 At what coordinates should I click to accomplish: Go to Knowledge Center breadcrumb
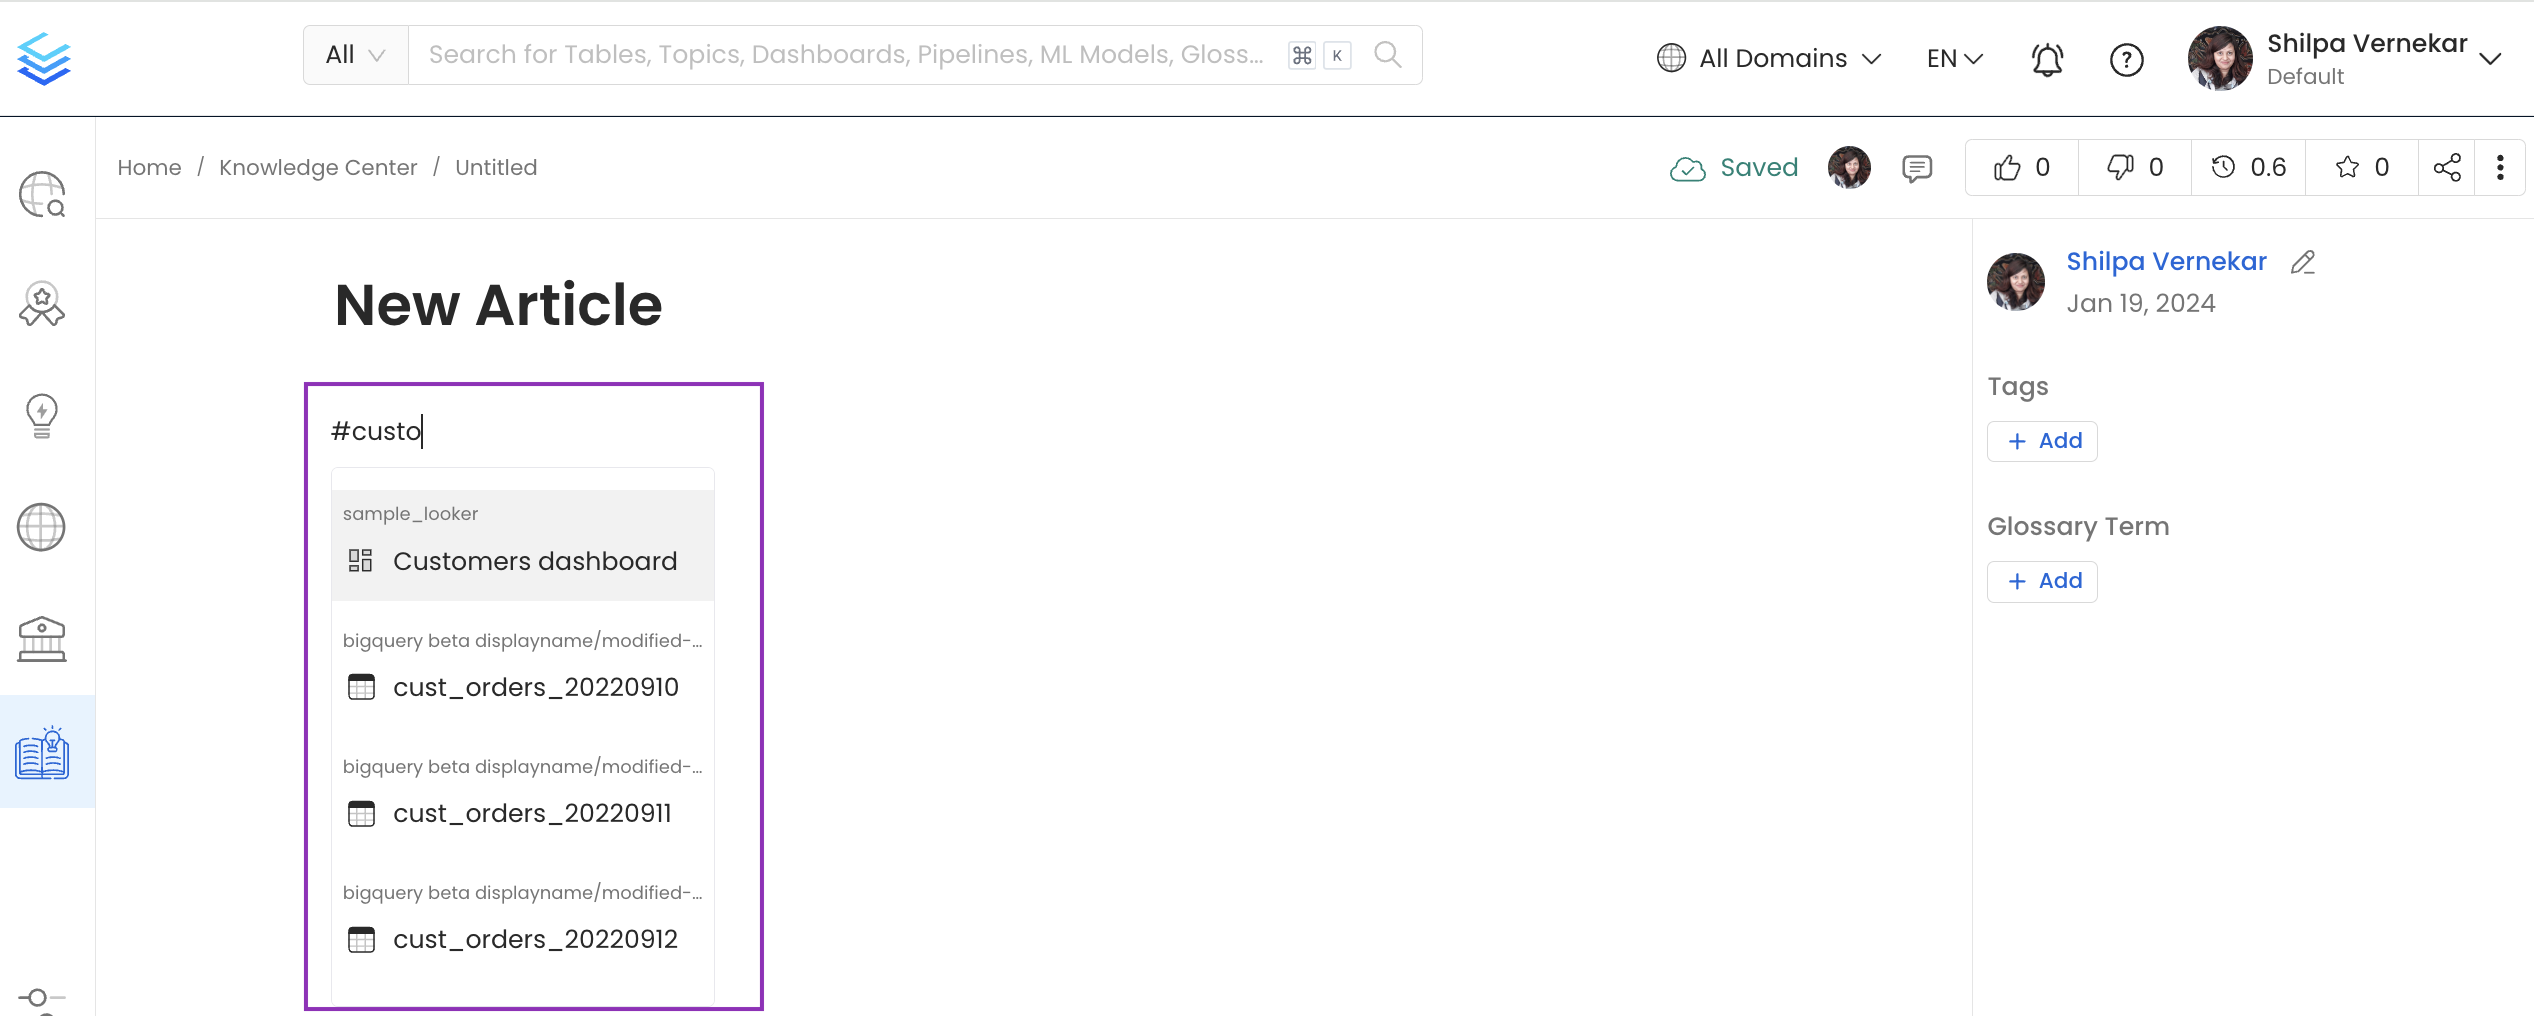click(x=318, y=167)
